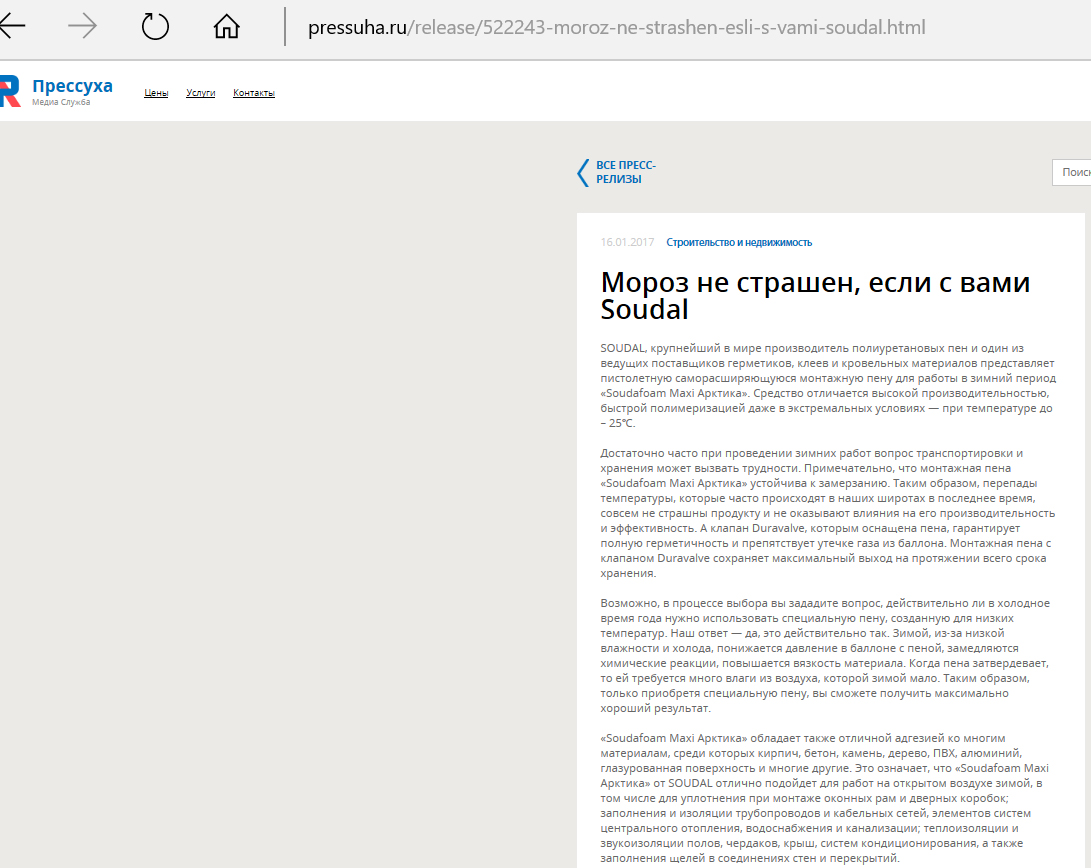Go back to ВСЕ ПРЕСС-РЕЛИЗЫ
Screen dimensions: 1091x868
pos(626,172)
